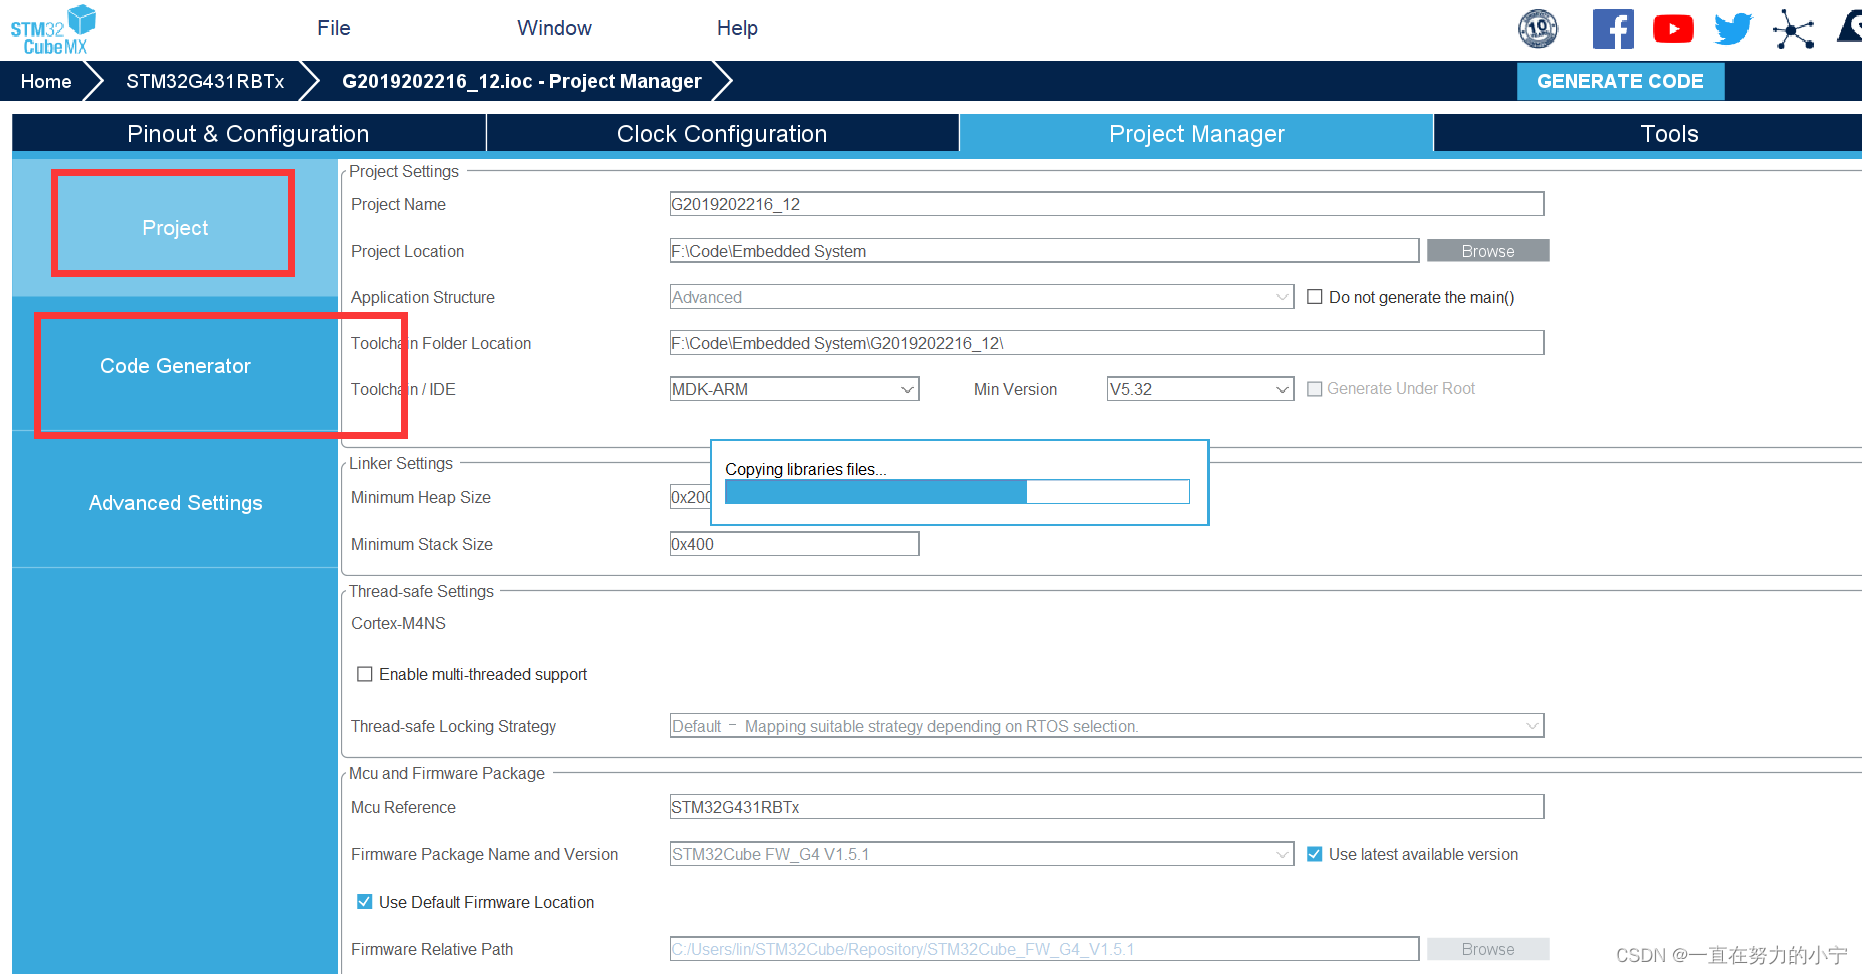The width and height of the screenshot is (1862, 974).
Task: Click the copying libraries progress bar
Action: coord(957,492)
